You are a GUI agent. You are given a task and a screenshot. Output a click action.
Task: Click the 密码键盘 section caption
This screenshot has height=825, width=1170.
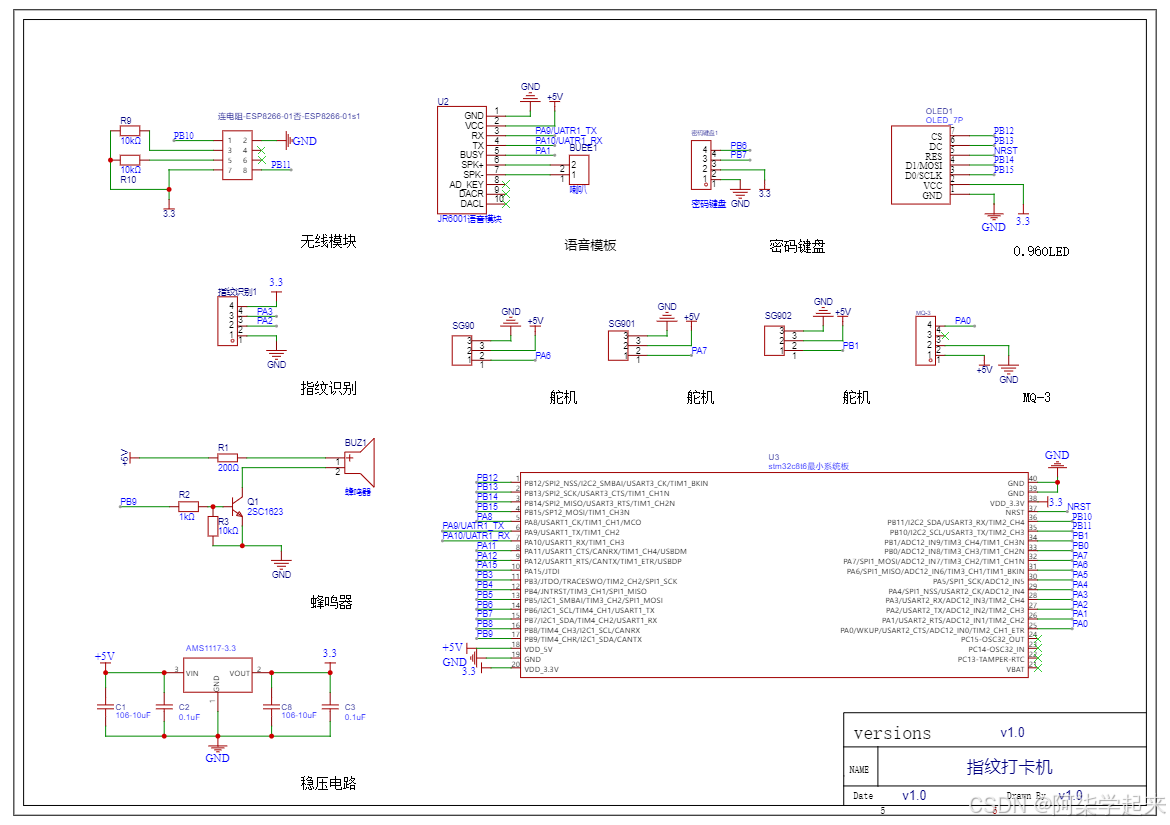pos(797,246)
